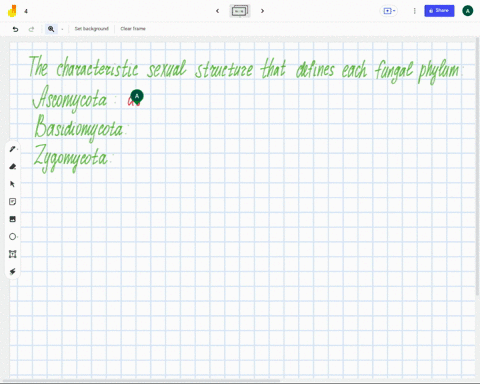Insert an image into the frame
Viewport: 480px width, 384px height.
pyautogui.click(x=13, y=219)
